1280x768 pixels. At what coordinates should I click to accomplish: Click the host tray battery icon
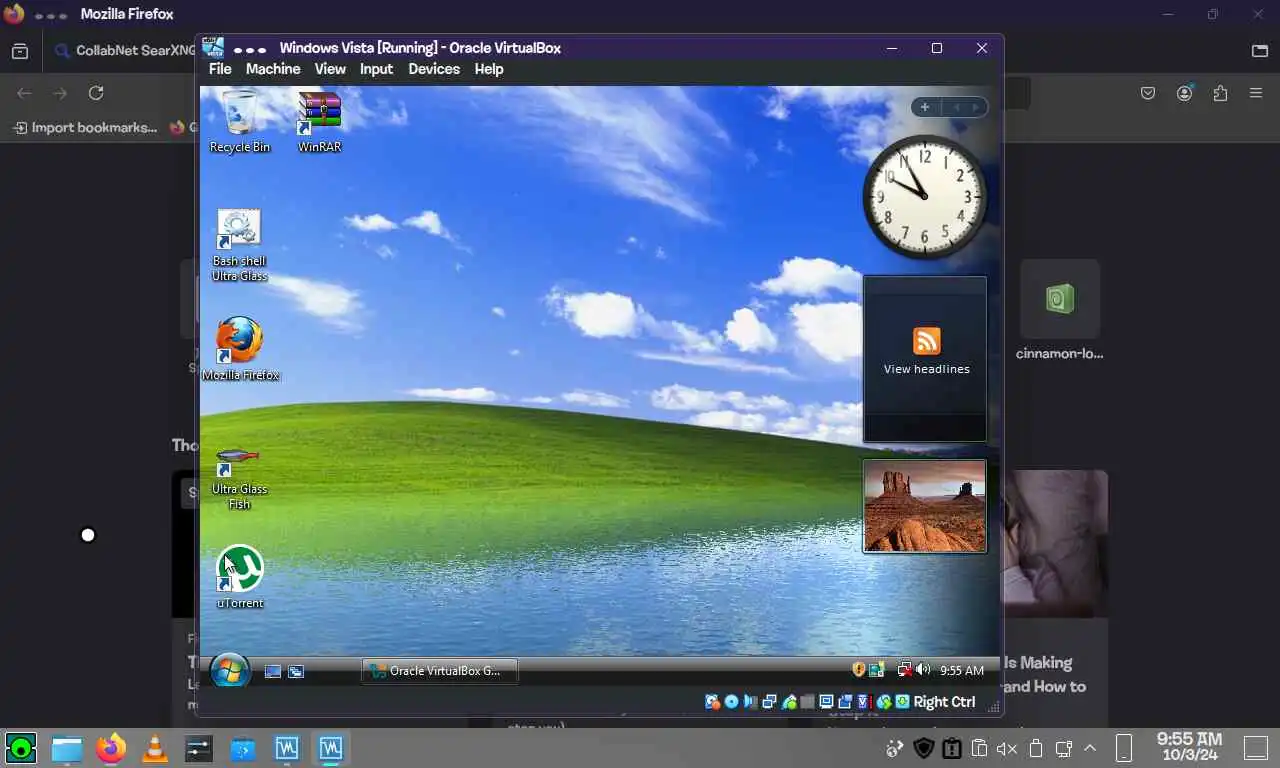[1036, 748]
